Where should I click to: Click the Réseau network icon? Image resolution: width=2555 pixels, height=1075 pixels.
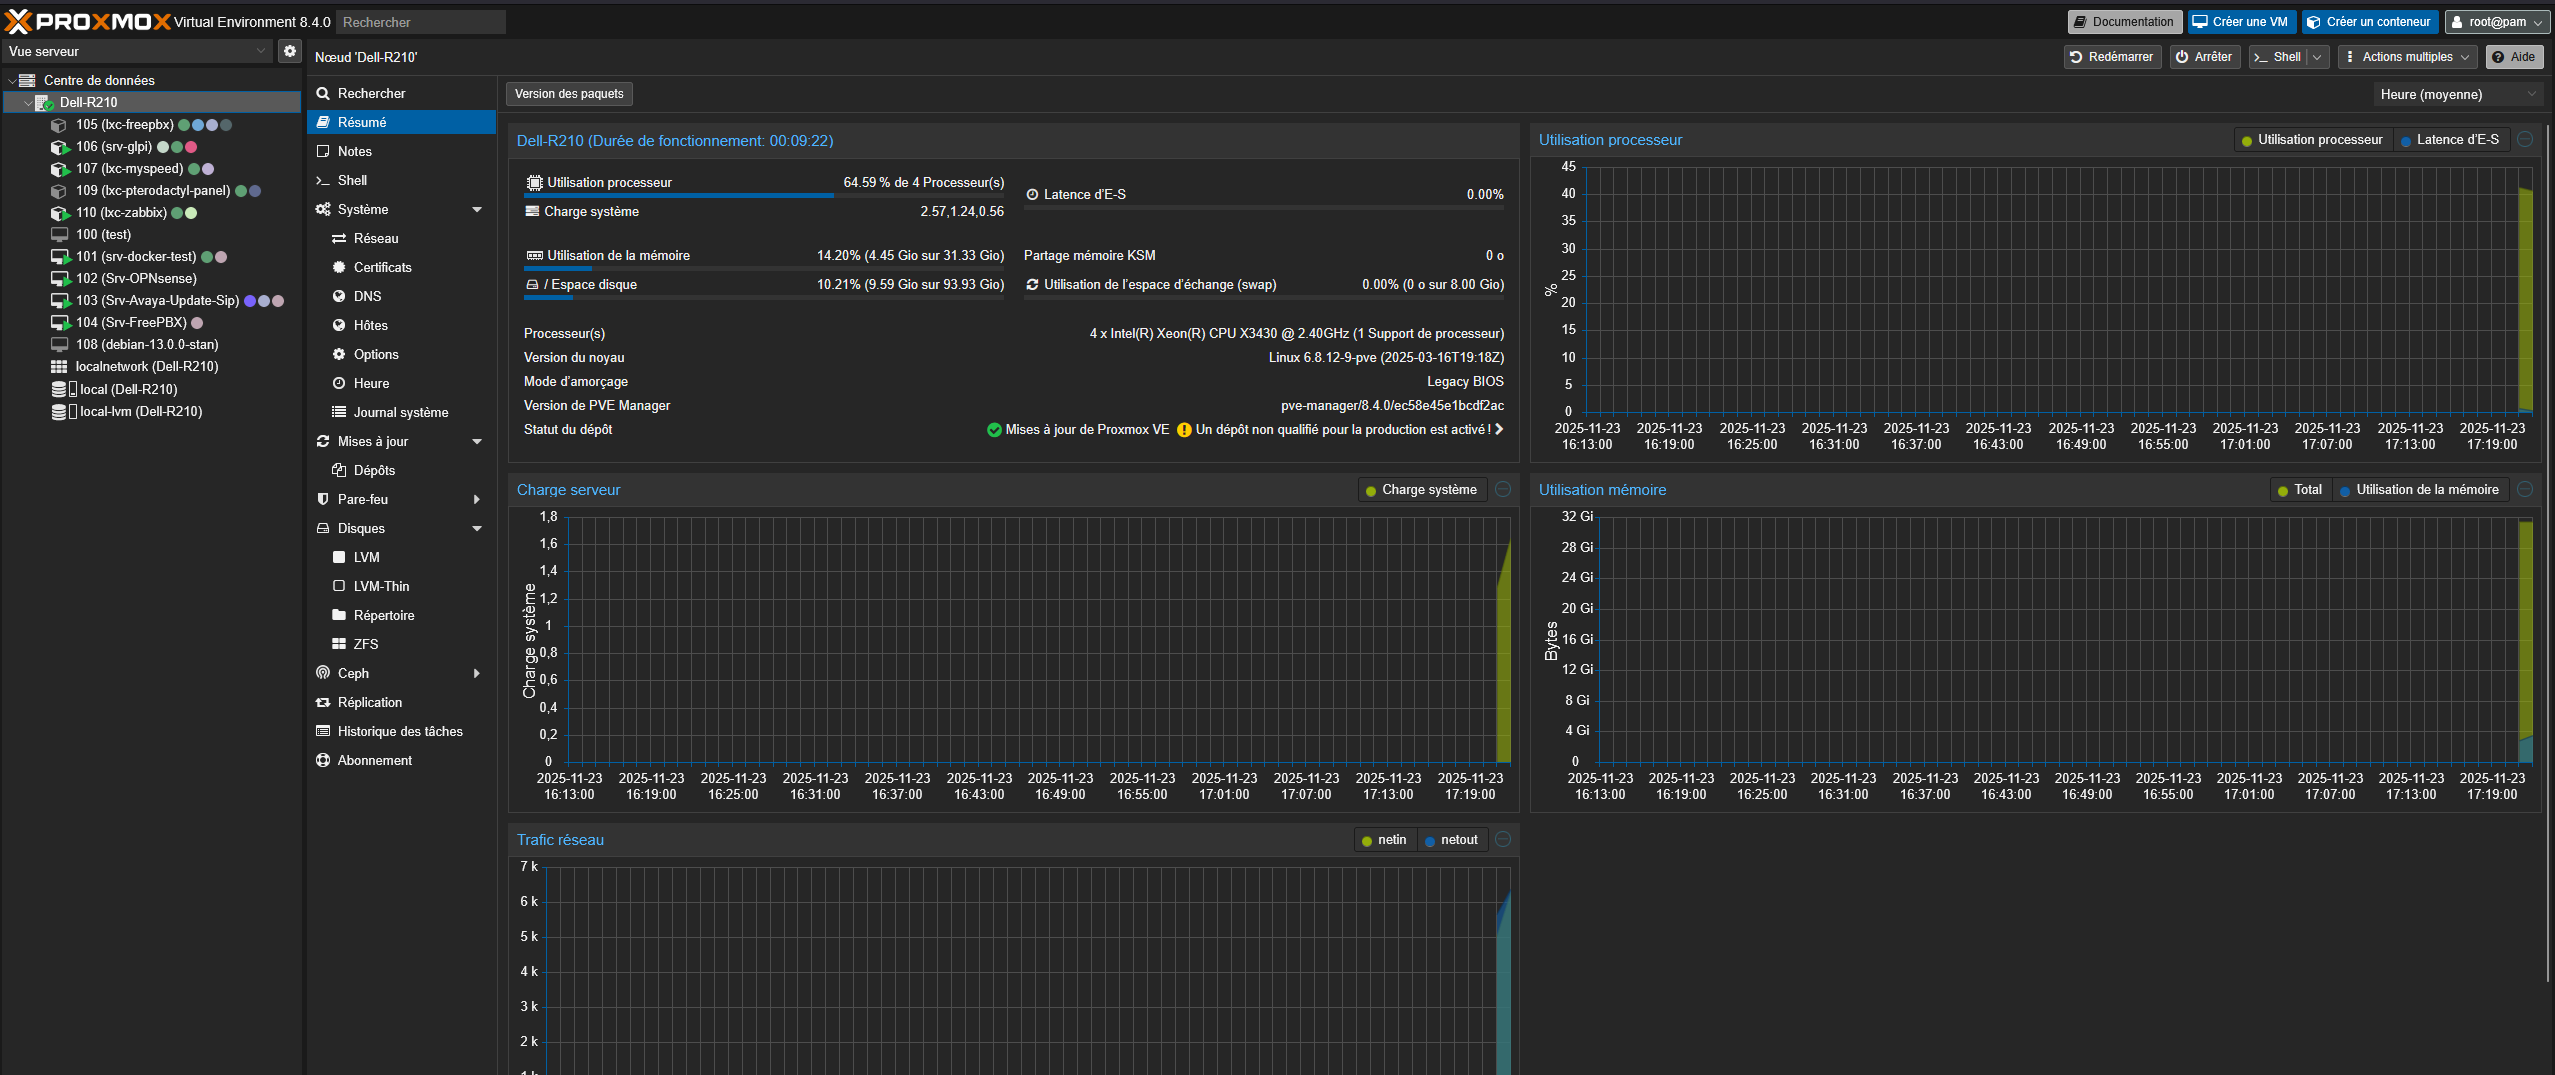click(x=339, y=238)
